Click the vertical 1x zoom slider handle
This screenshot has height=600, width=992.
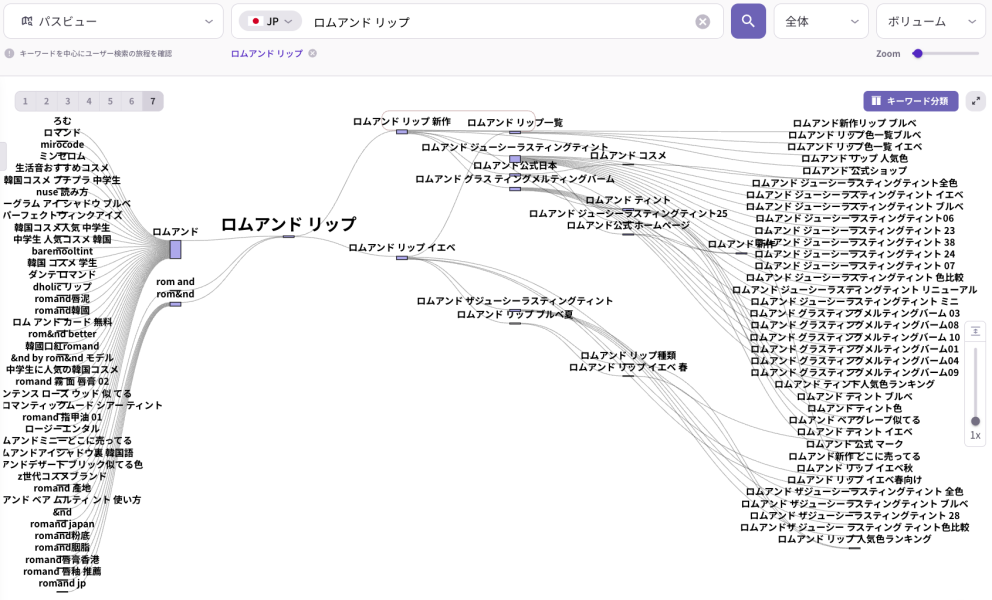point(975,422)
